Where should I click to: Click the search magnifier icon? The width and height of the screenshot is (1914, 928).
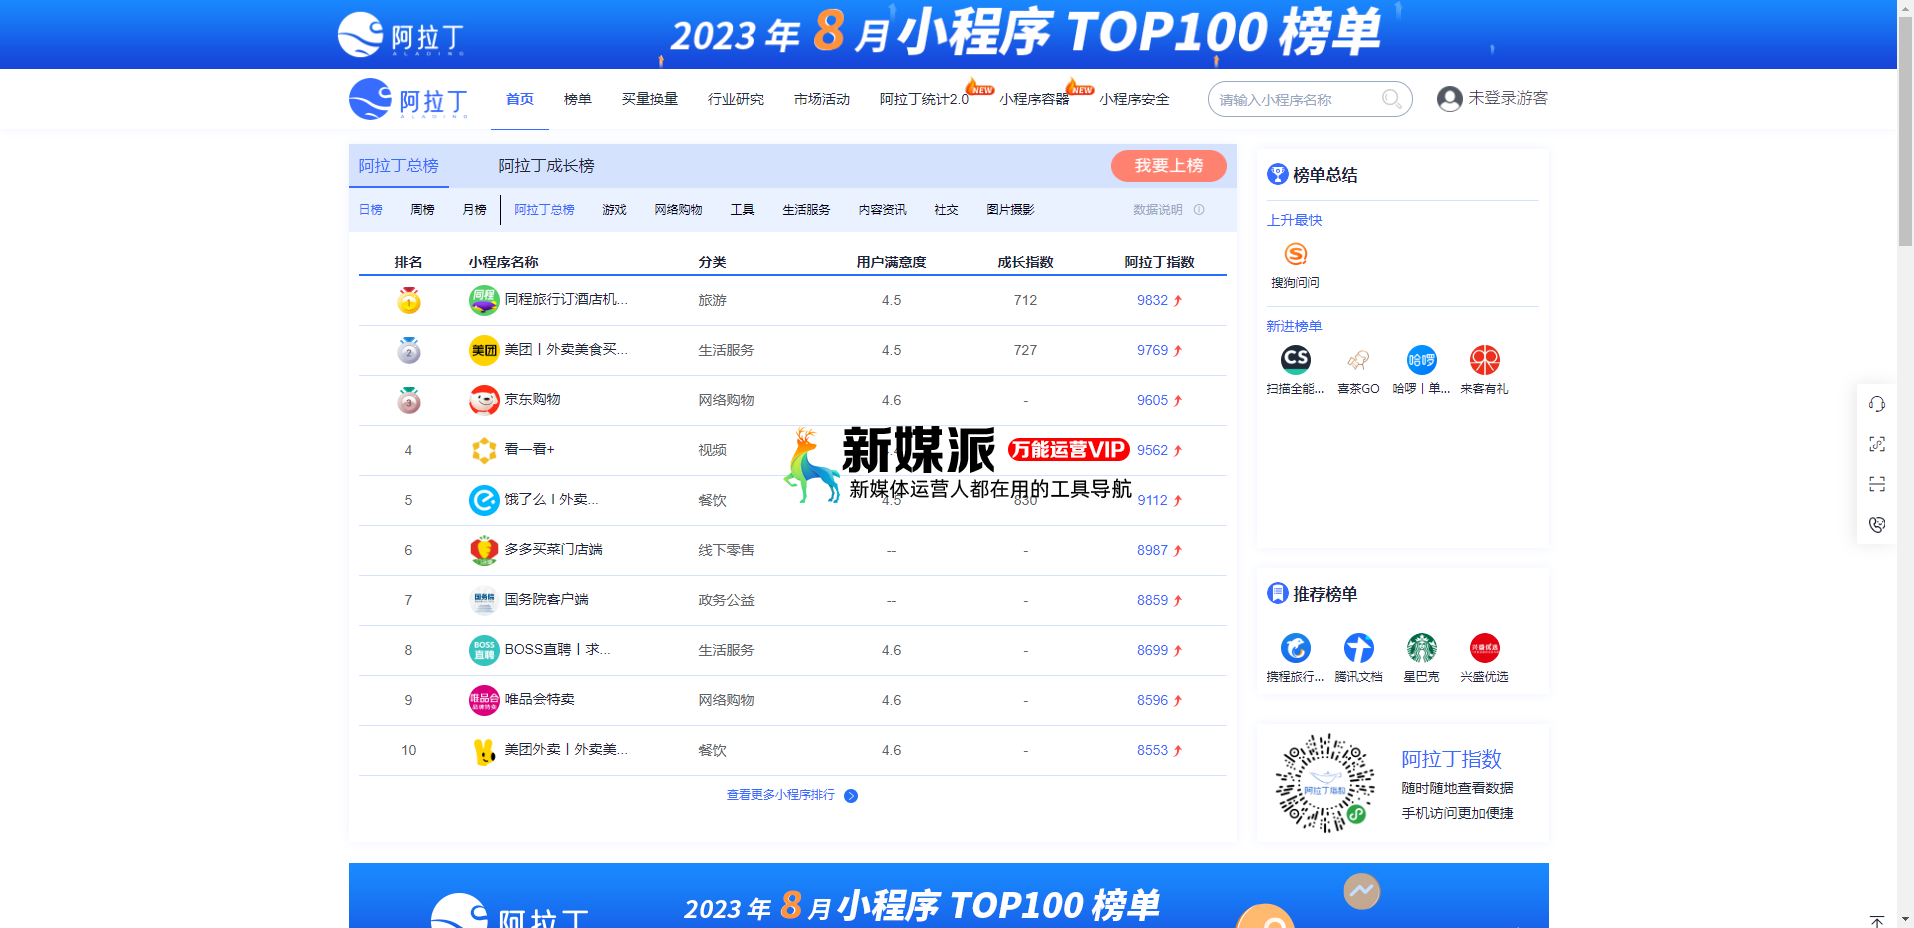[1391, 99]
